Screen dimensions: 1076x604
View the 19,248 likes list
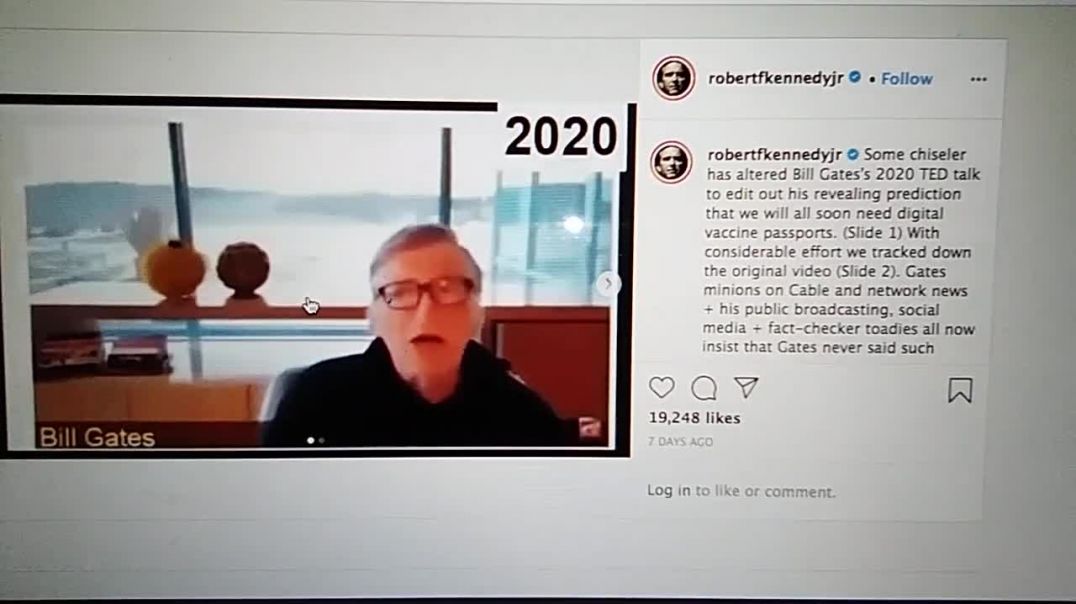tap(694, 418)
